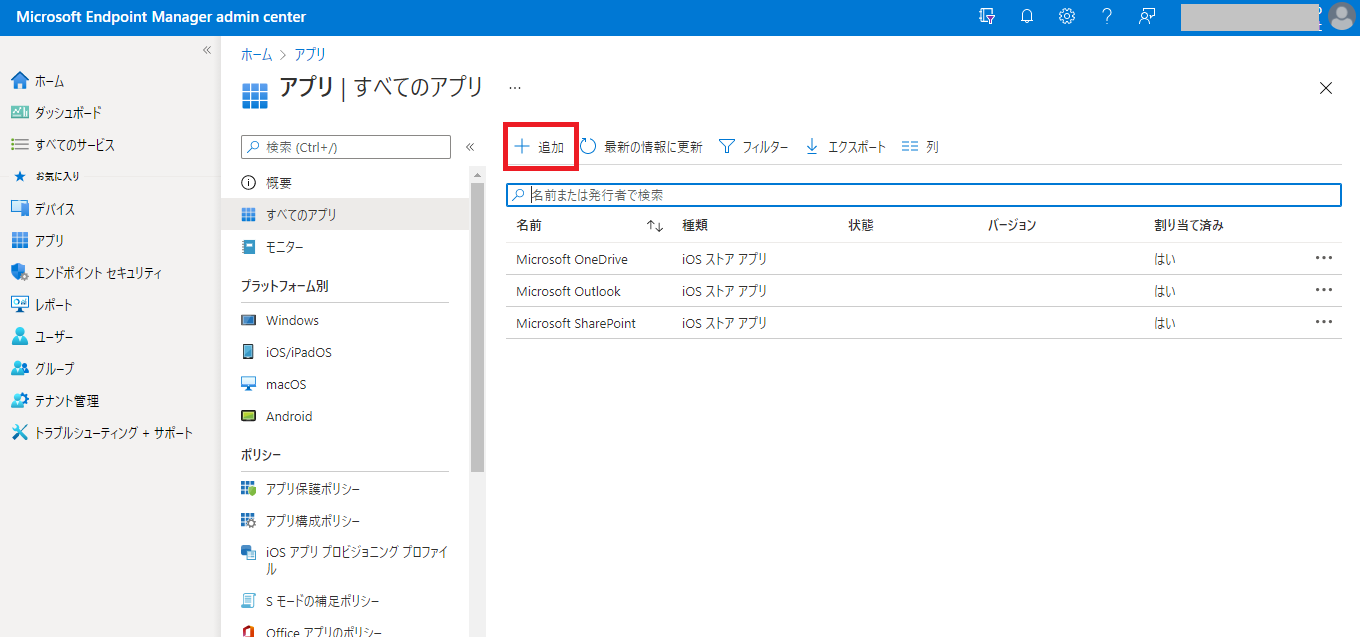Click the blade menu vertical scrollbar

pyautogui.click(x=477, y=325)
